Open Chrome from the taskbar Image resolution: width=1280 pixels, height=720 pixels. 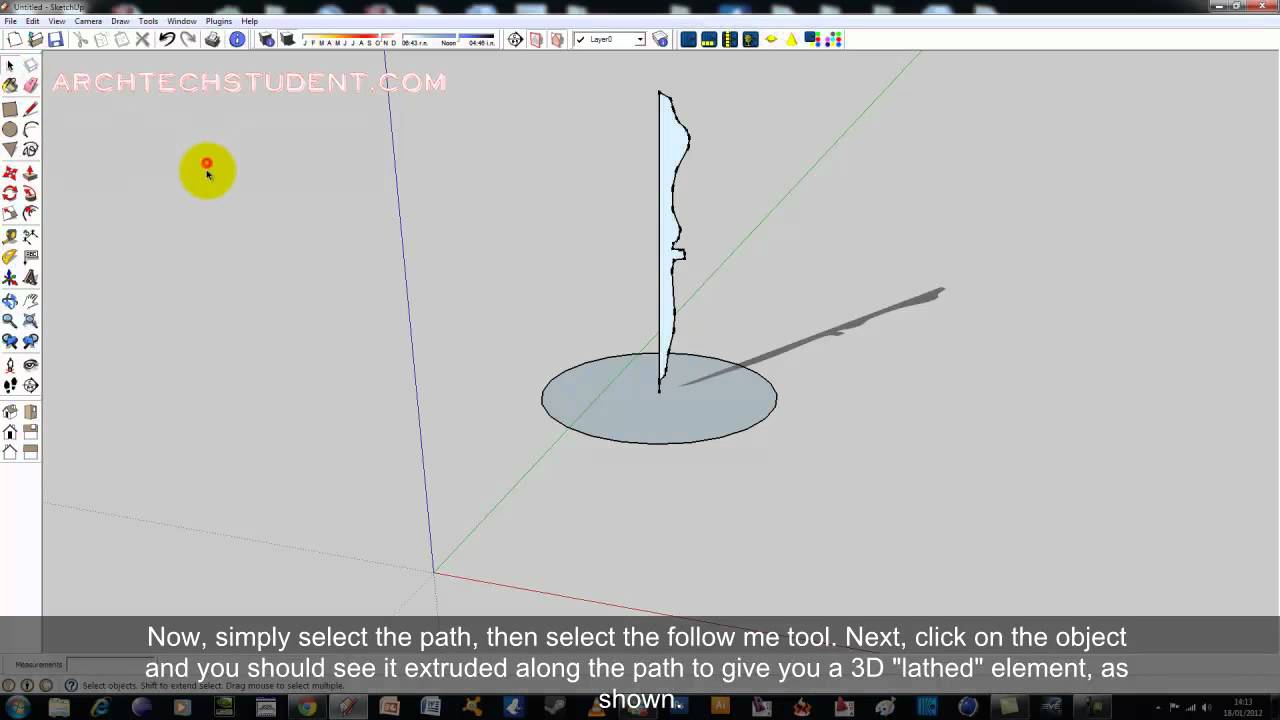coord(307,707)
